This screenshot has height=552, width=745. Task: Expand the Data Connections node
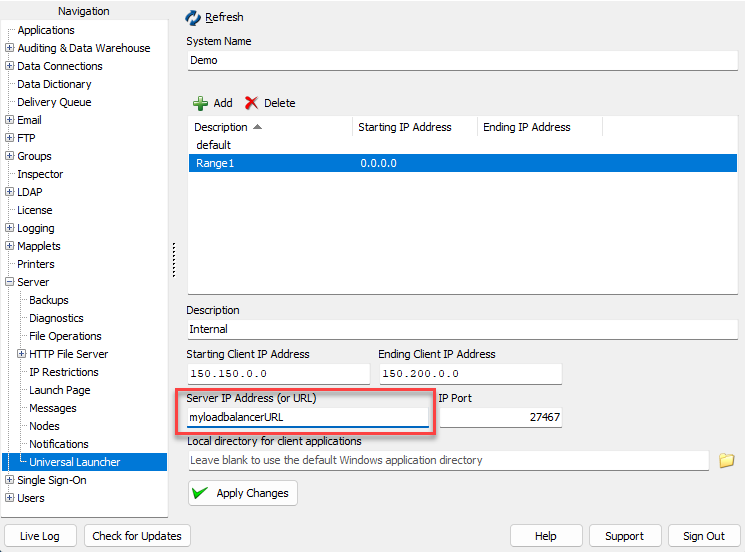10,66
